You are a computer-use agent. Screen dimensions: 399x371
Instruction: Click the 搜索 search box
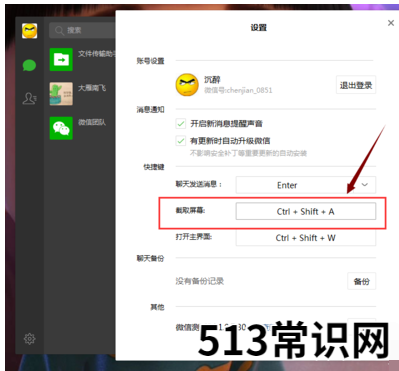click(x=82, y=31)
